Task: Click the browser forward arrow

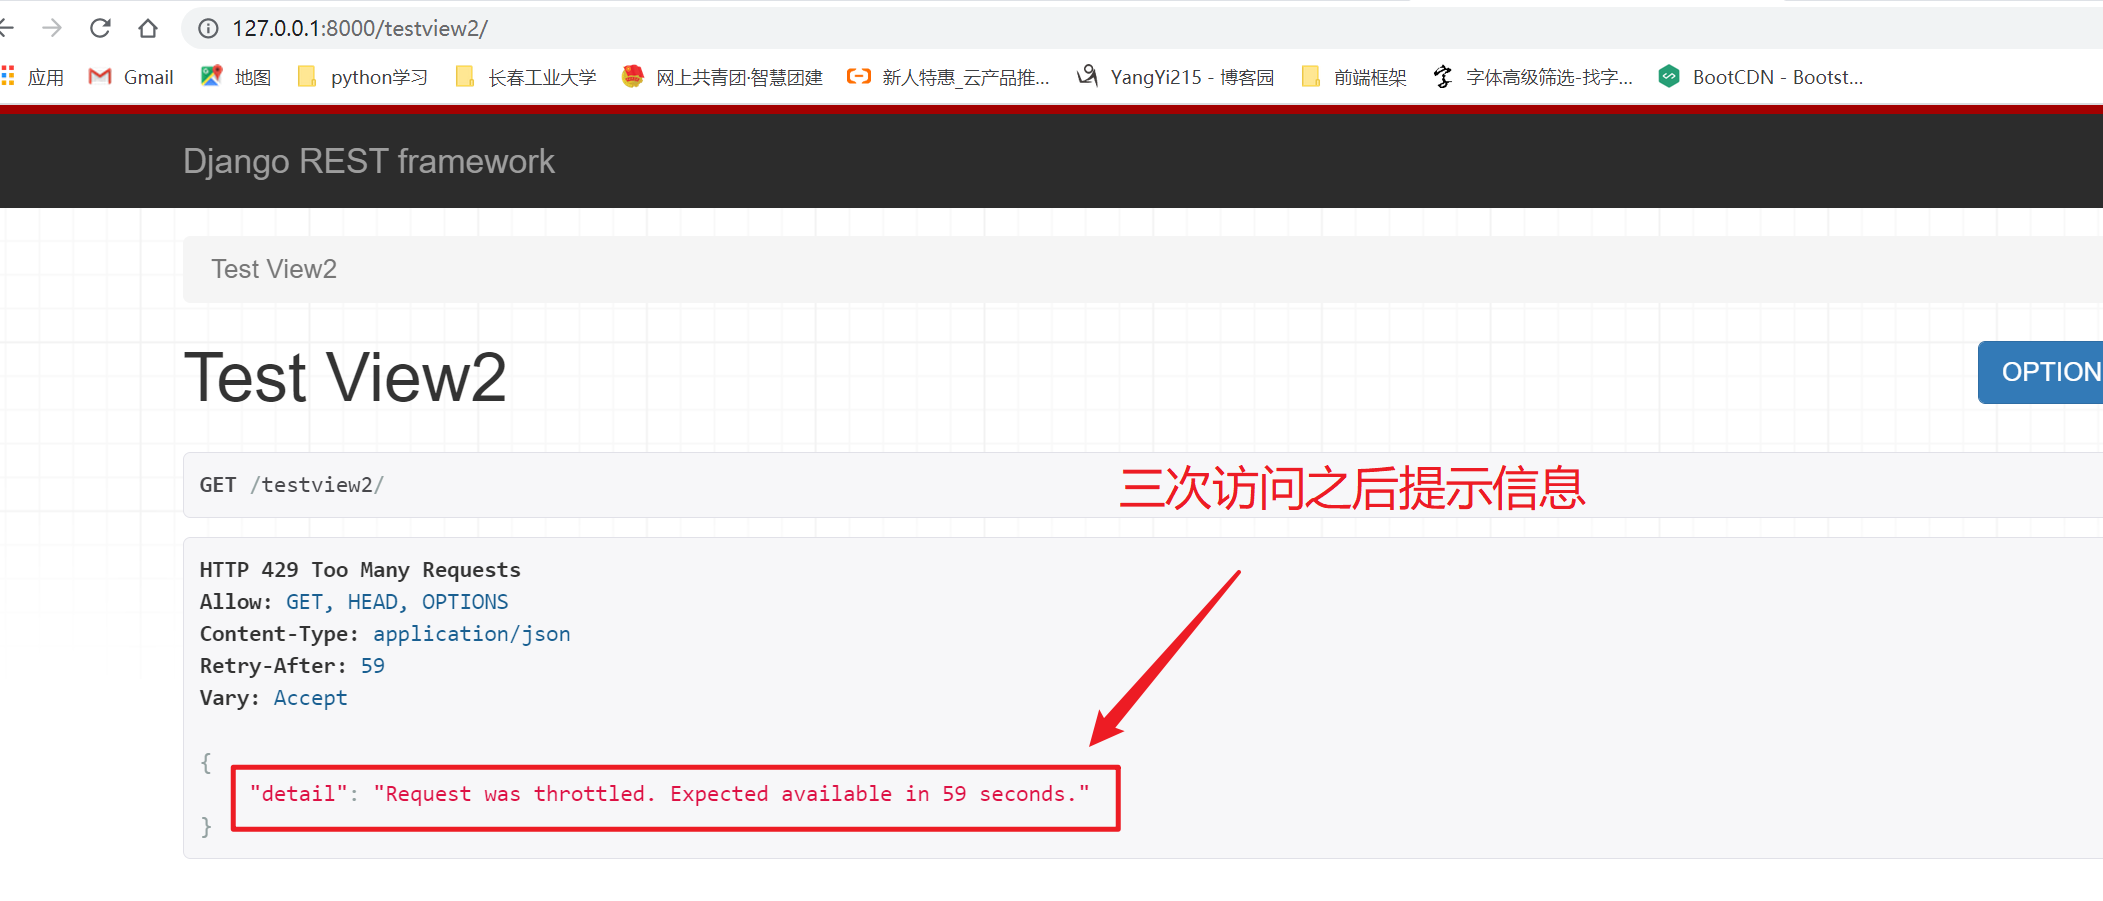Action: point(52,28)
